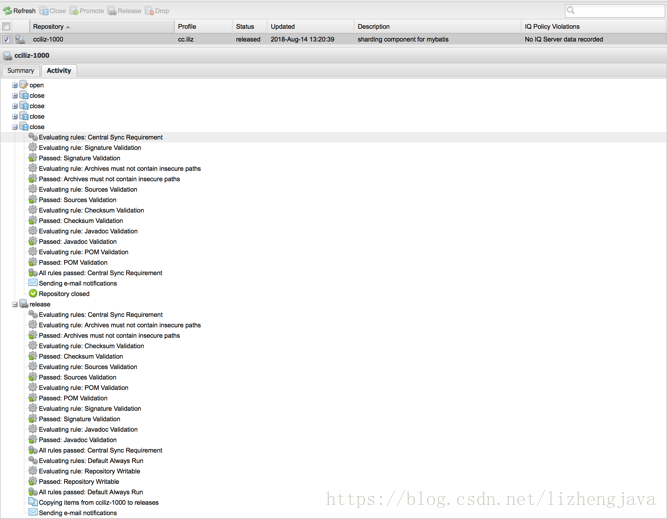
Task: Select 'Passed: Repository Writable' row
Action: pyautogui.click(x=79, y=482)
